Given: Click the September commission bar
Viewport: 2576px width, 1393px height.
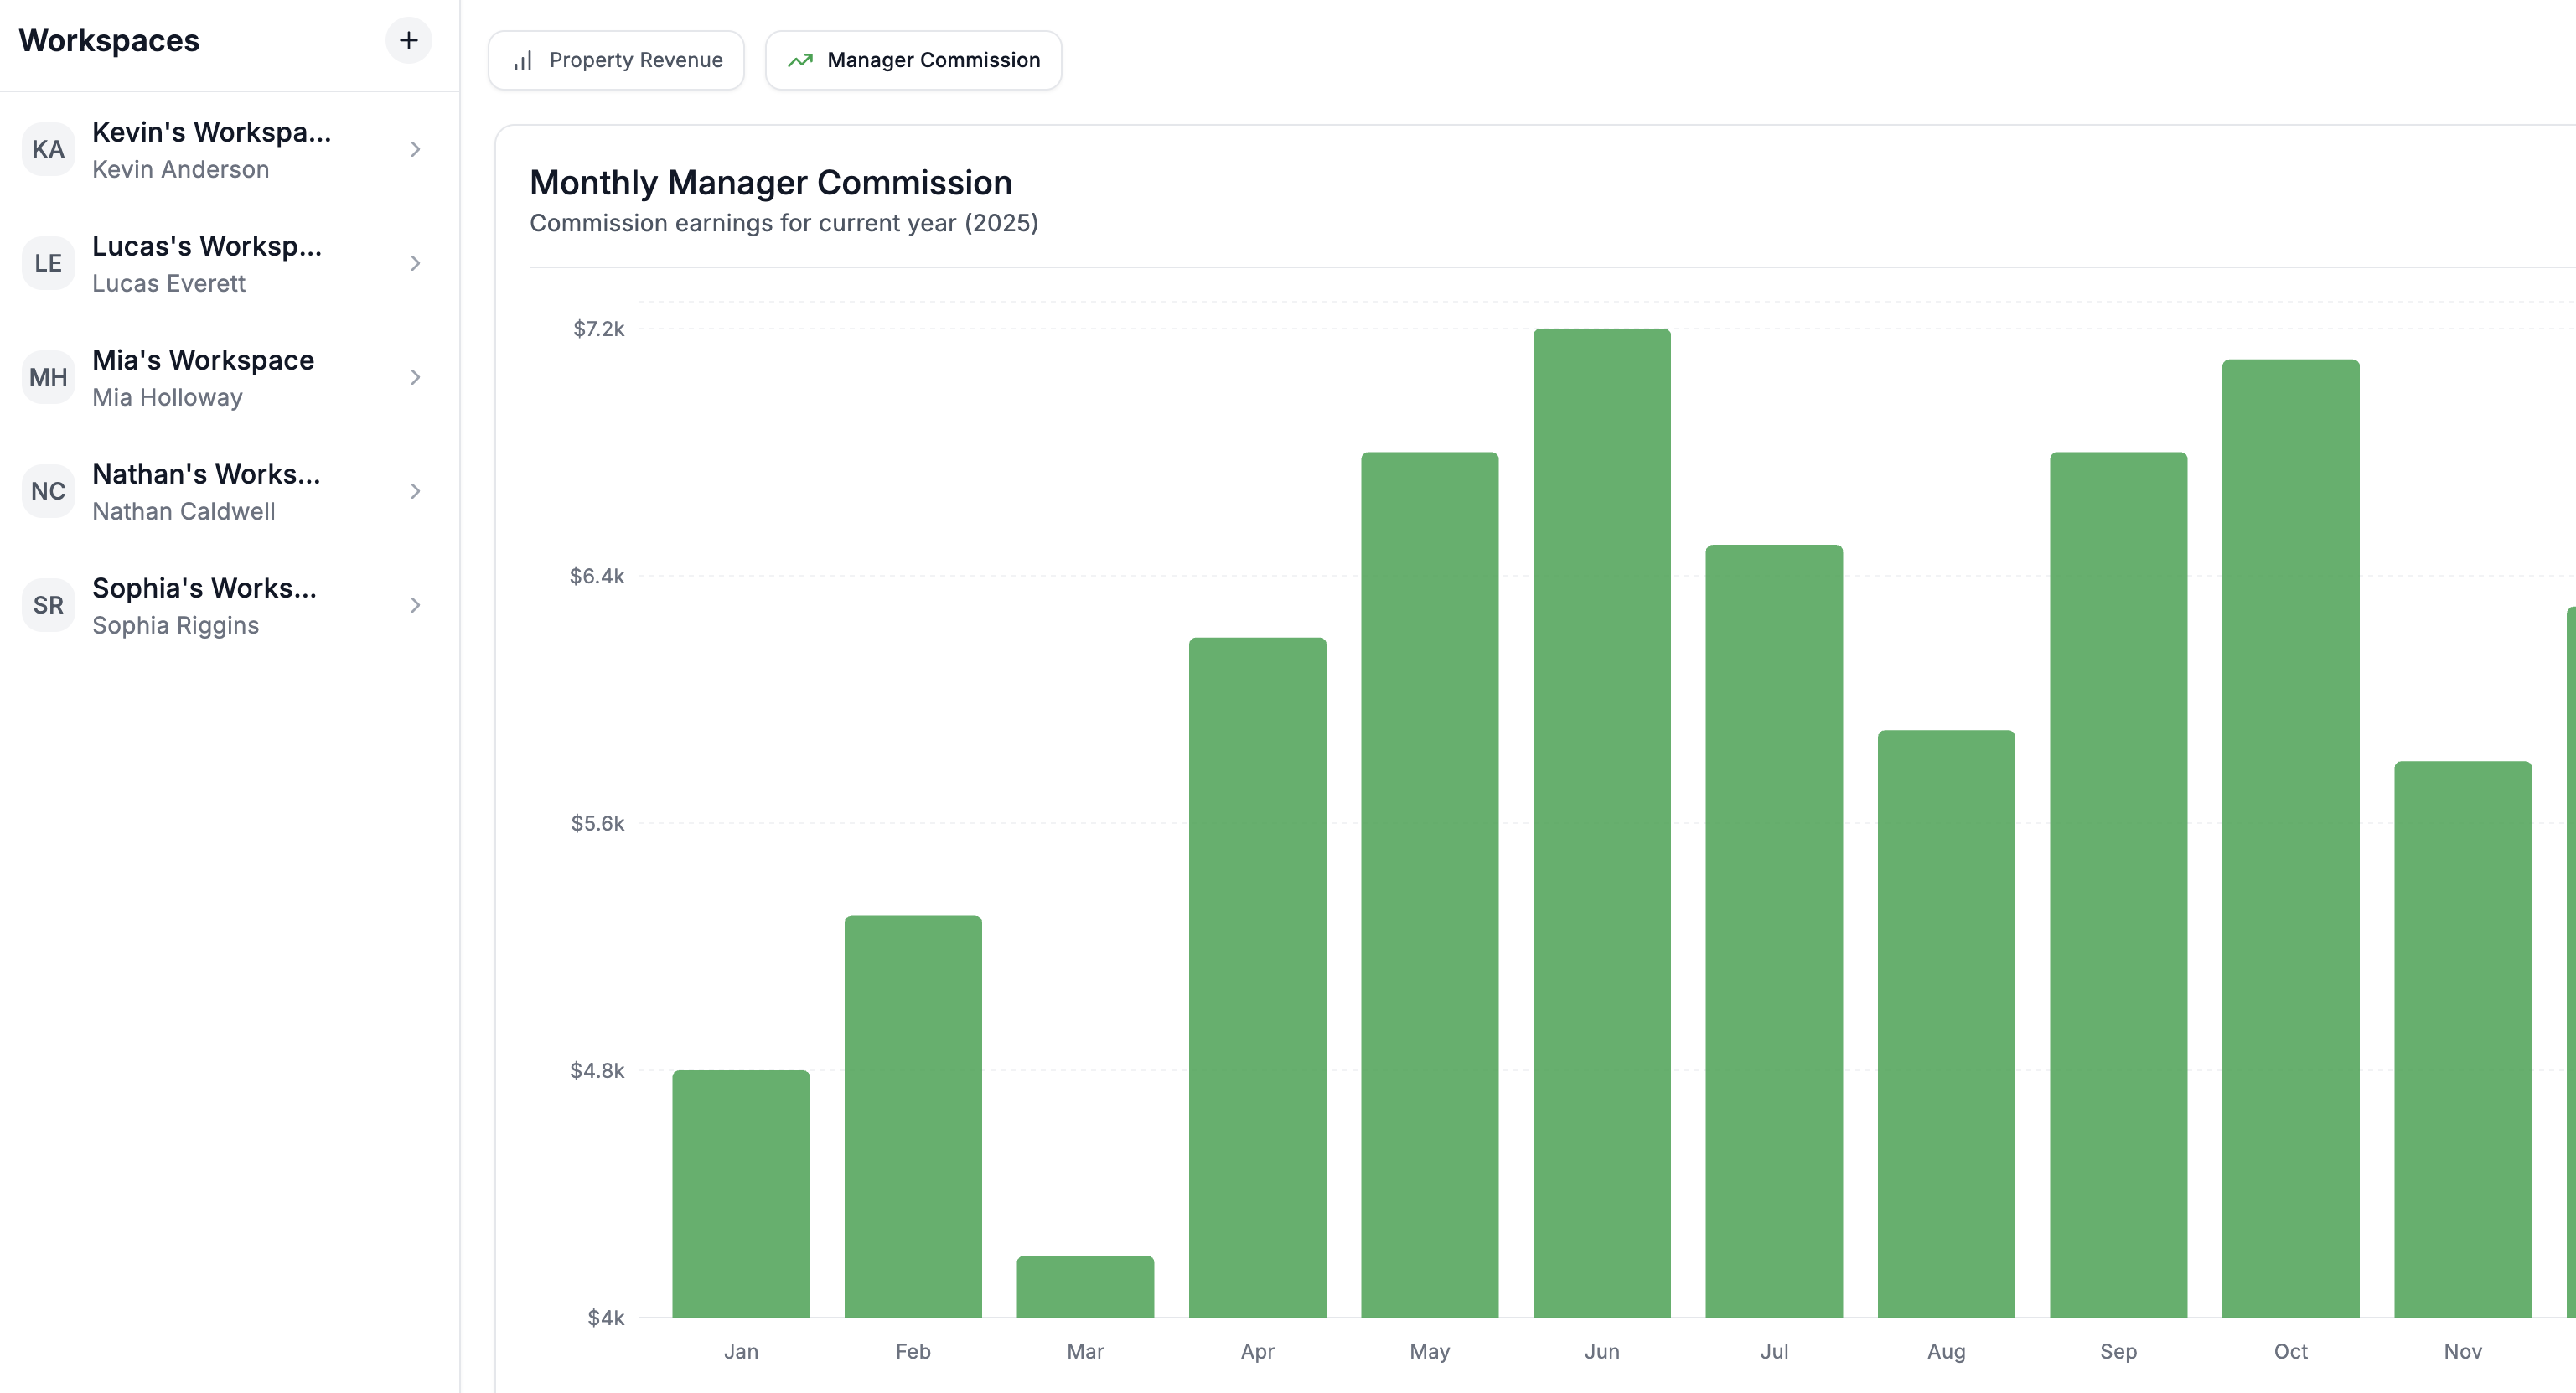Looking at the screenshot, I should (2119, 885).
